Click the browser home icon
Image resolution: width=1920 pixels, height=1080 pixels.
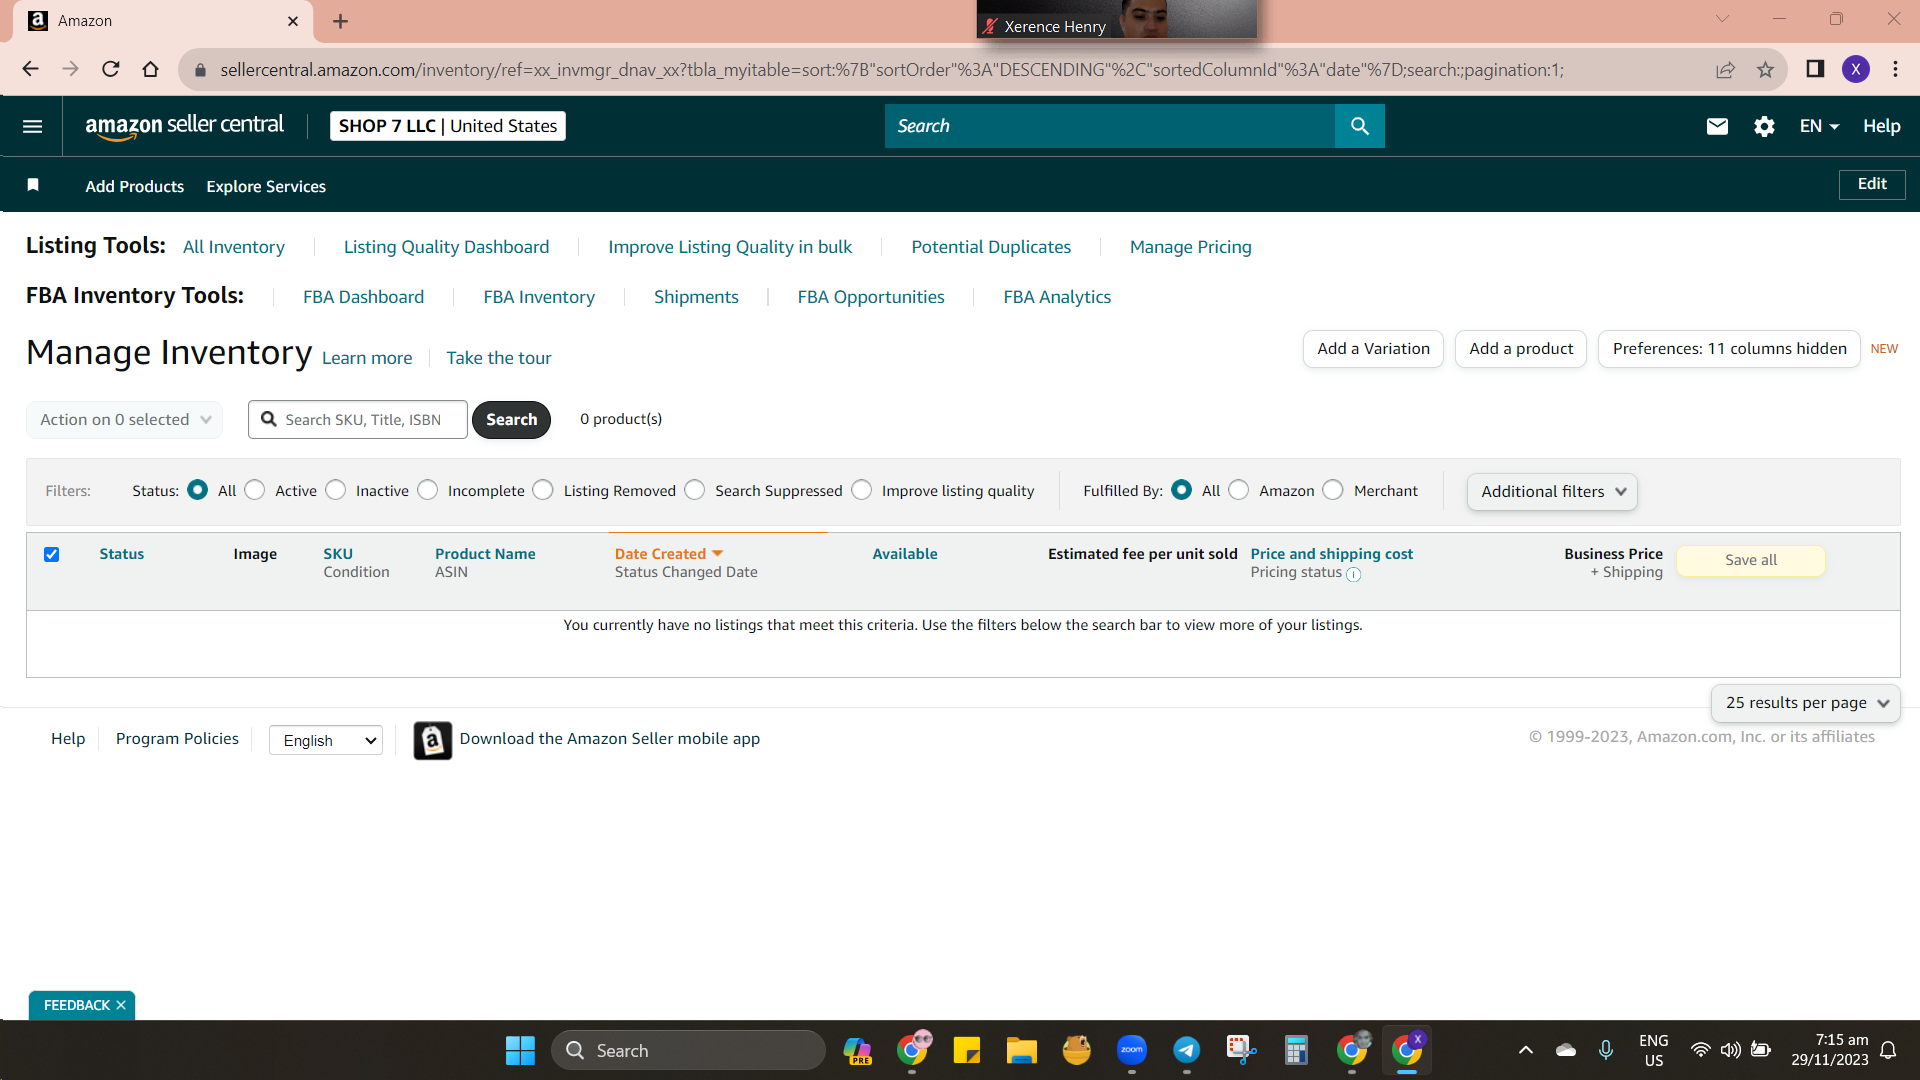tap(150, 69)
